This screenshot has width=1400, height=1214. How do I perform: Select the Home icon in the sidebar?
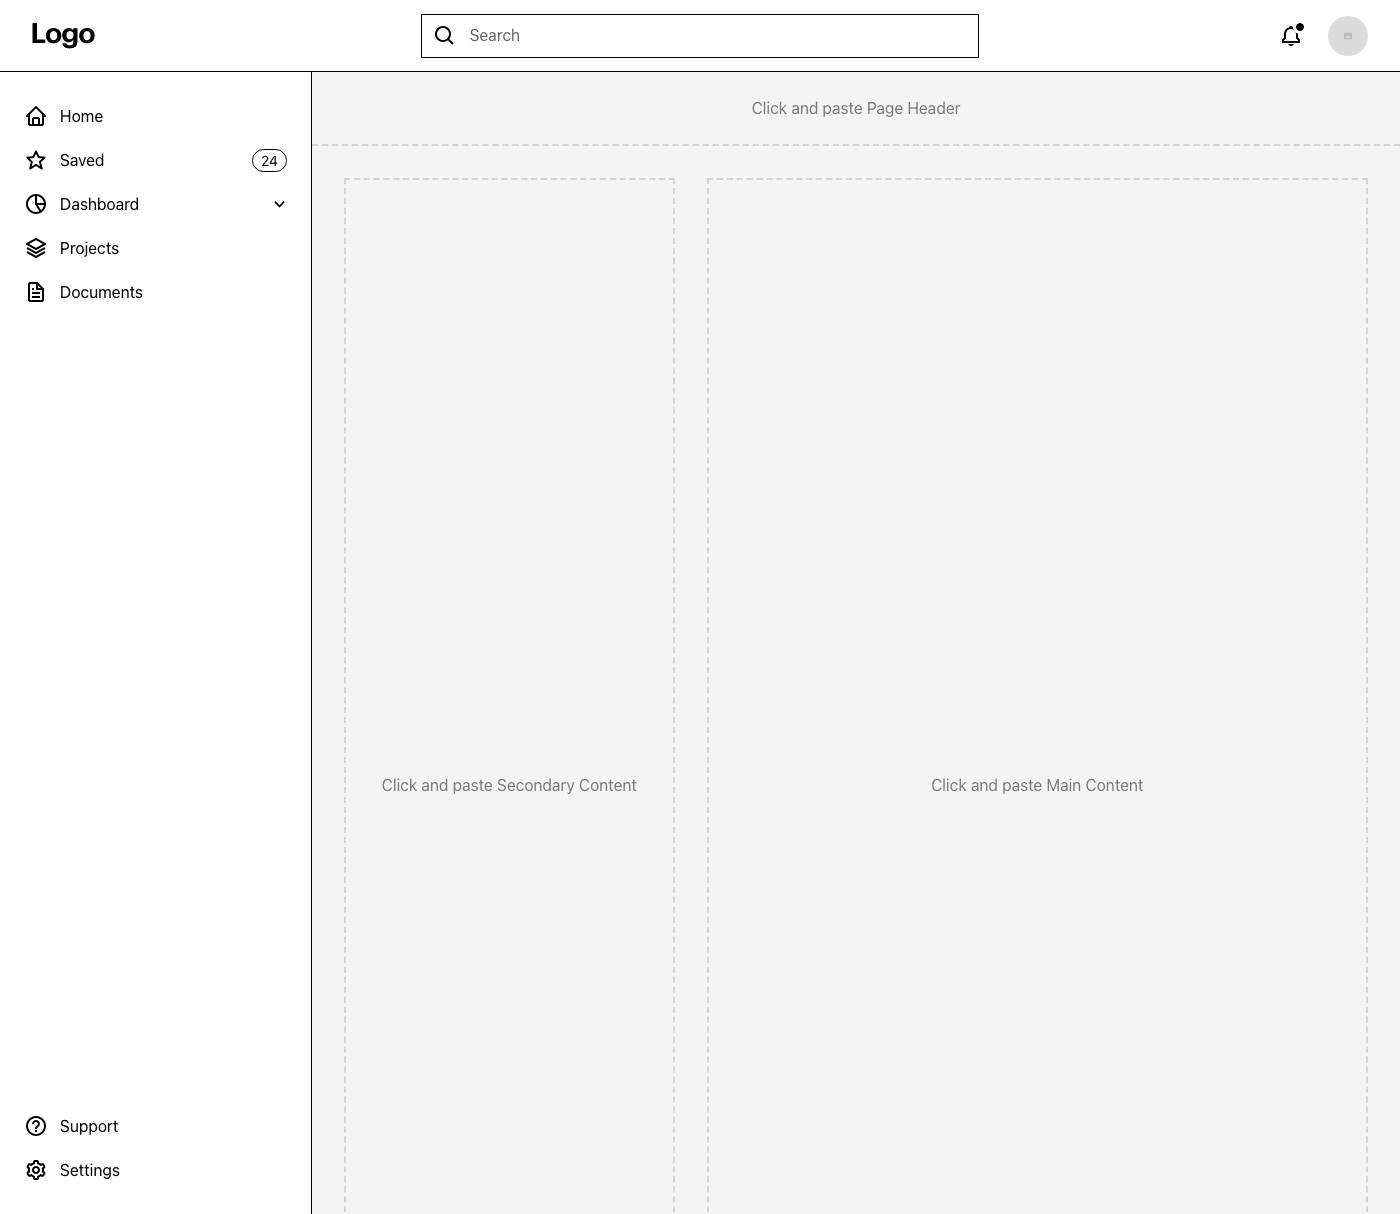(36, 116)
